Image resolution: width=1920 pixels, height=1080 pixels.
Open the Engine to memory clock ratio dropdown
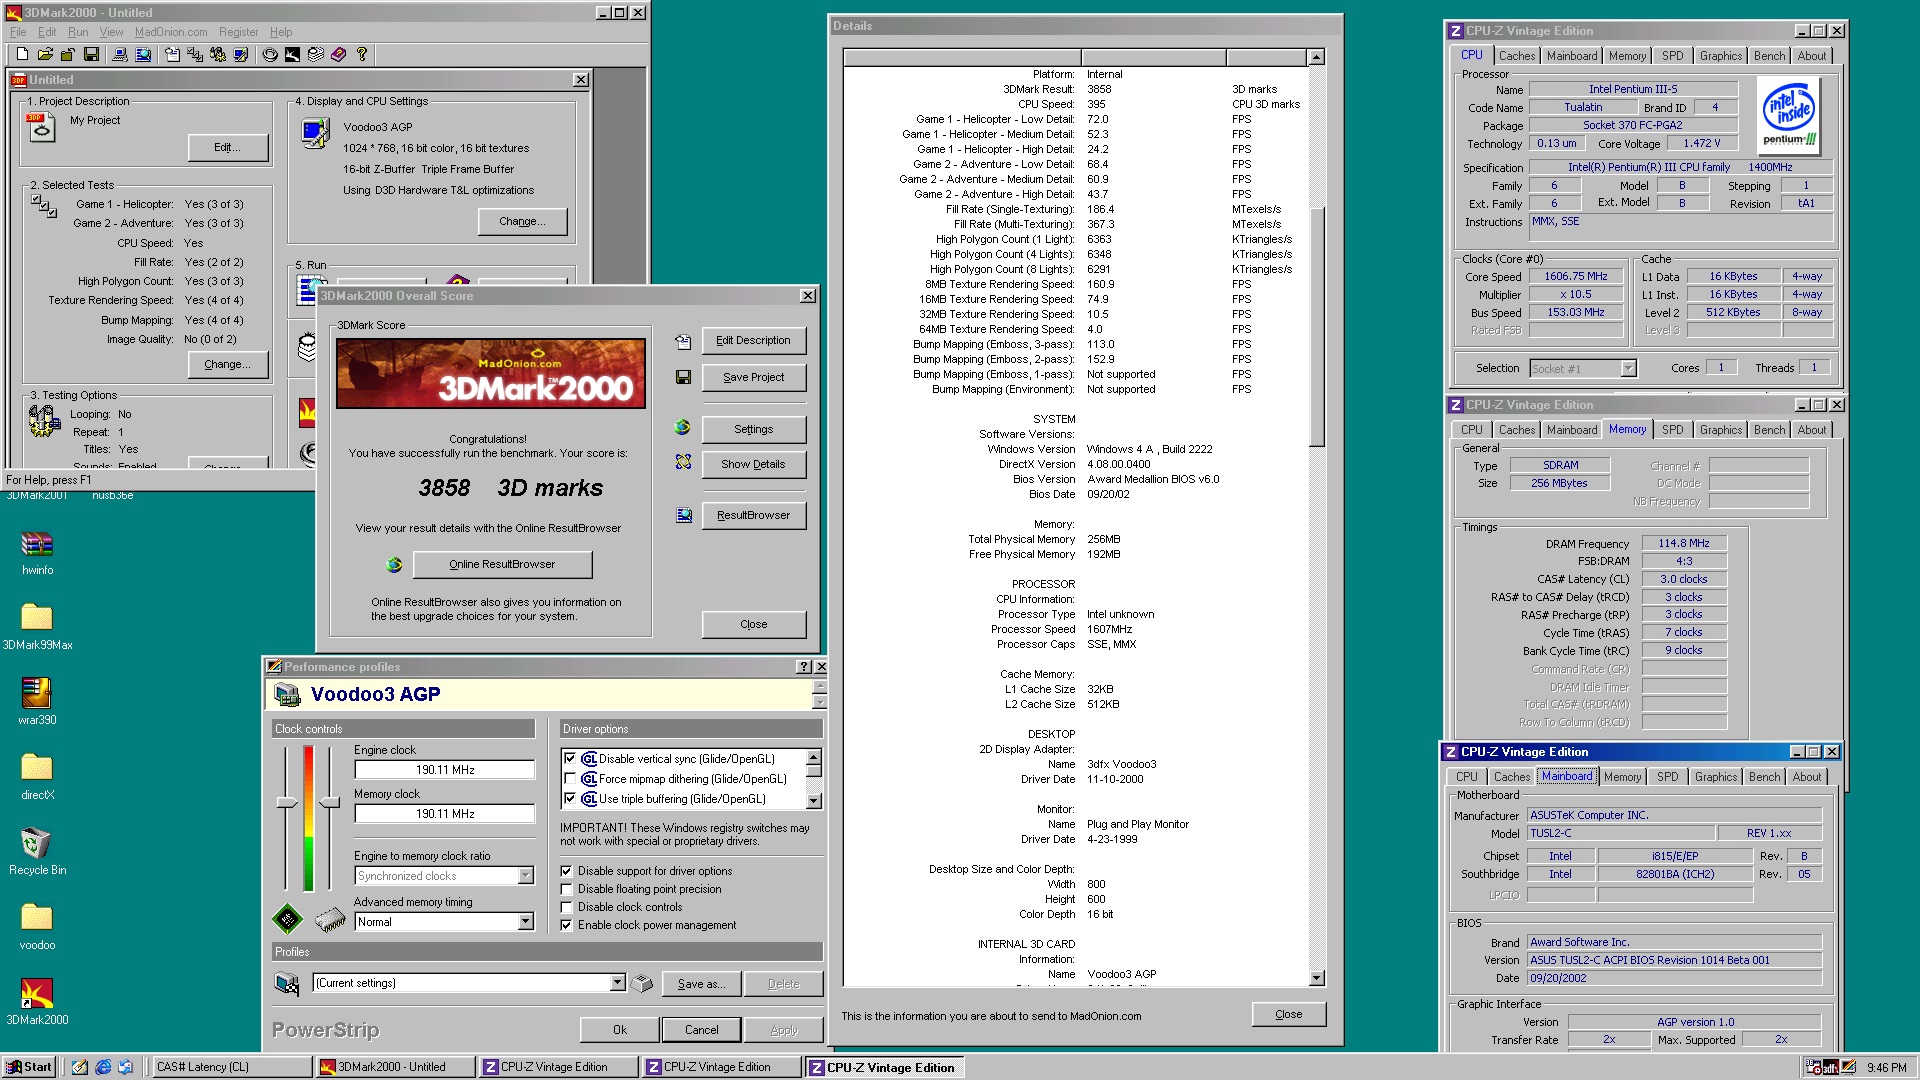click(526, 876)
